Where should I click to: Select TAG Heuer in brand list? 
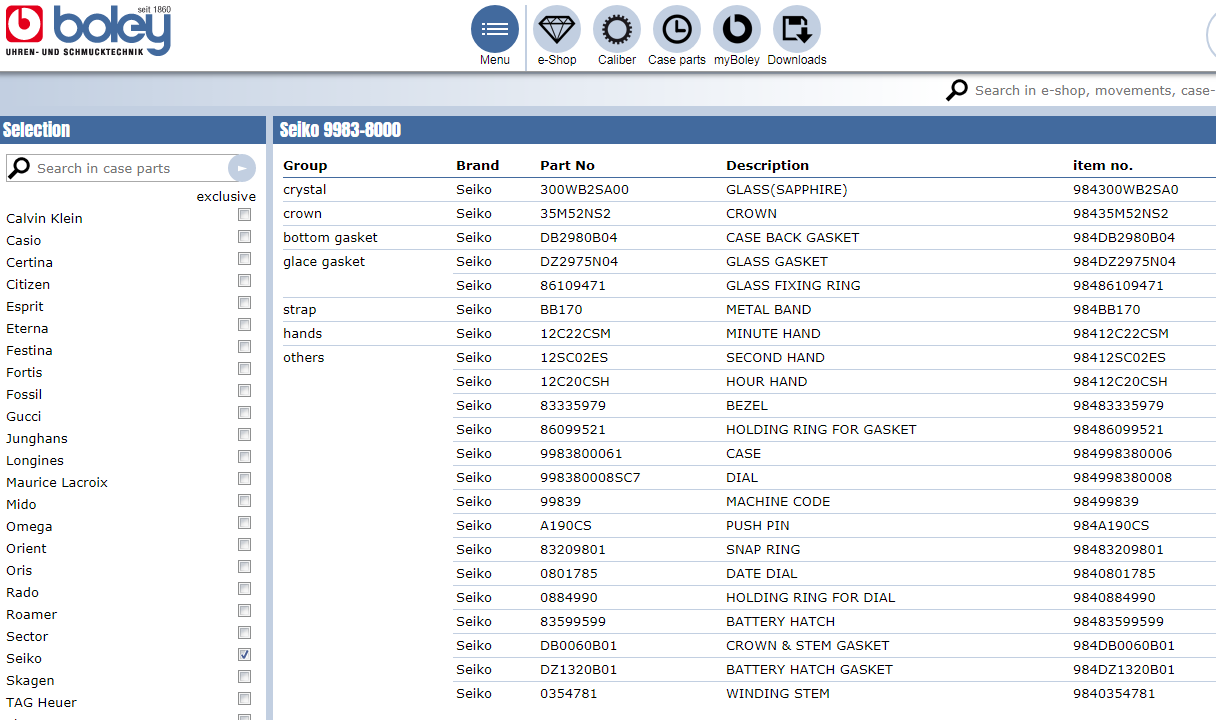[x=42, y=703]
